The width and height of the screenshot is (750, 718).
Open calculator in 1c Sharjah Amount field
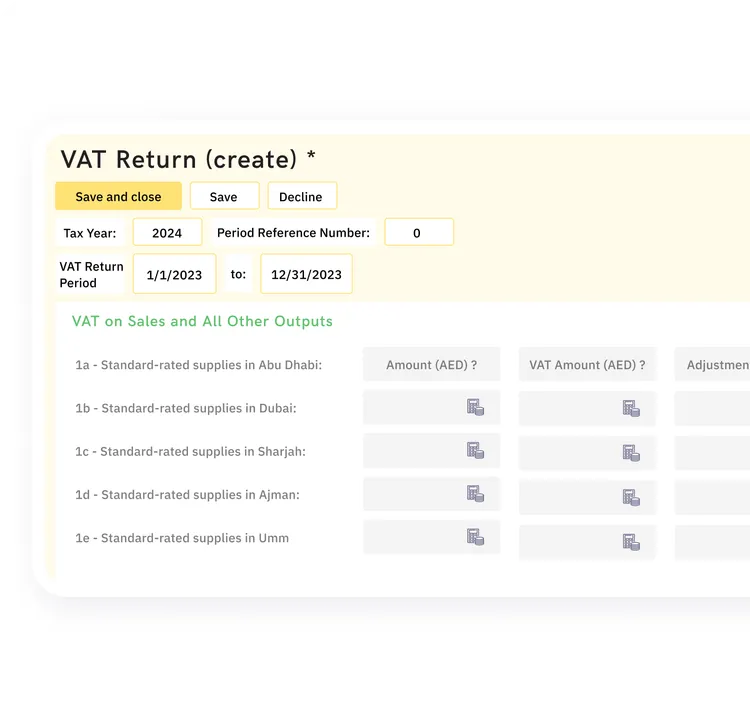pos(475,450)
